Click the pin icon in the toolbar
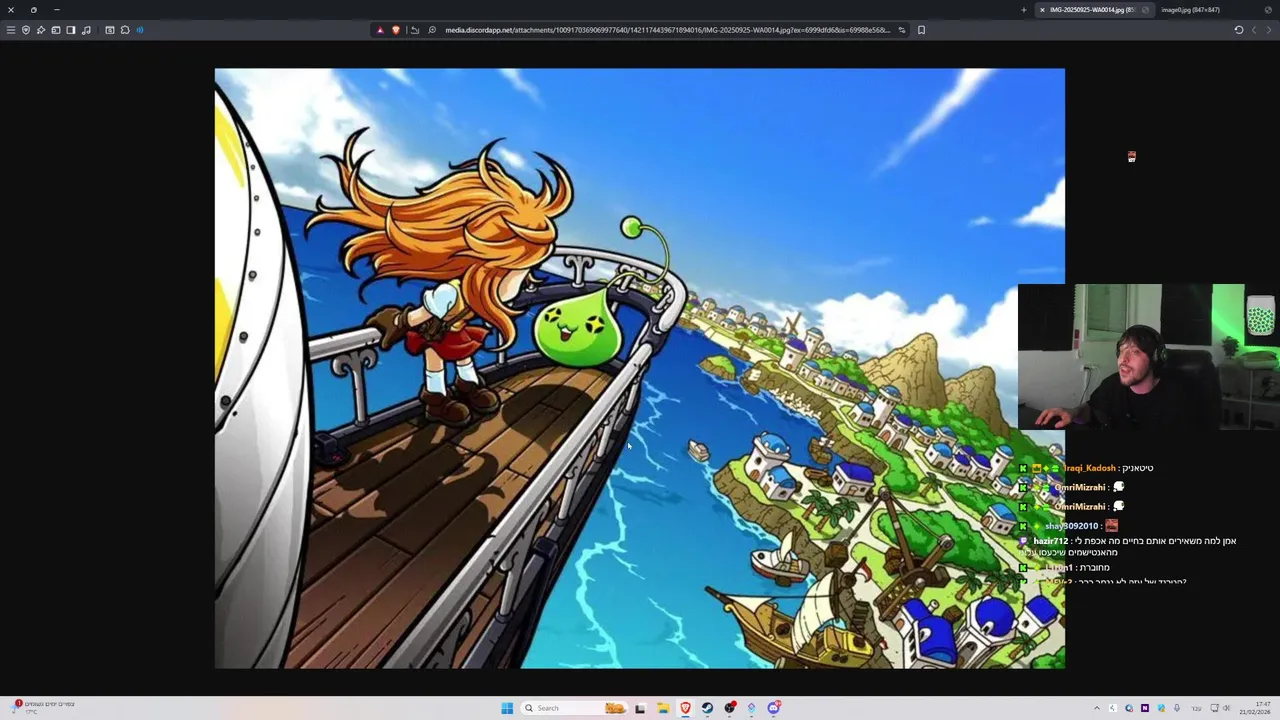This screenshot has height=720, width=1280. pos(41,30)
